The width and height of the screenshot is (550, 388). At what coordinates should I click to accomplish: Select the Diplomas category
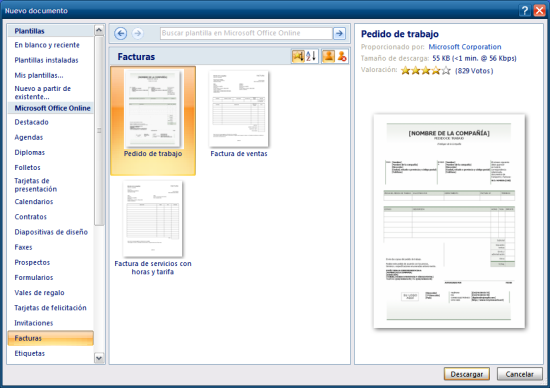tap(30, 152)
